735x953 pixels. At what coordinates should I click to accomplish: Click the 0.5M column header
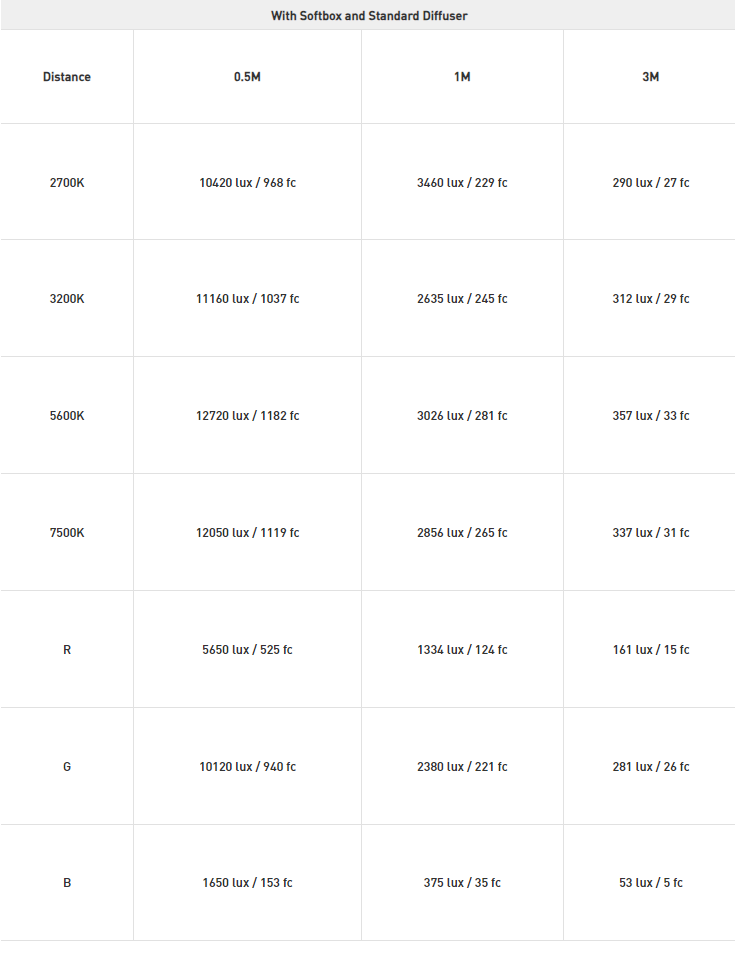click(x=247, y=77)
